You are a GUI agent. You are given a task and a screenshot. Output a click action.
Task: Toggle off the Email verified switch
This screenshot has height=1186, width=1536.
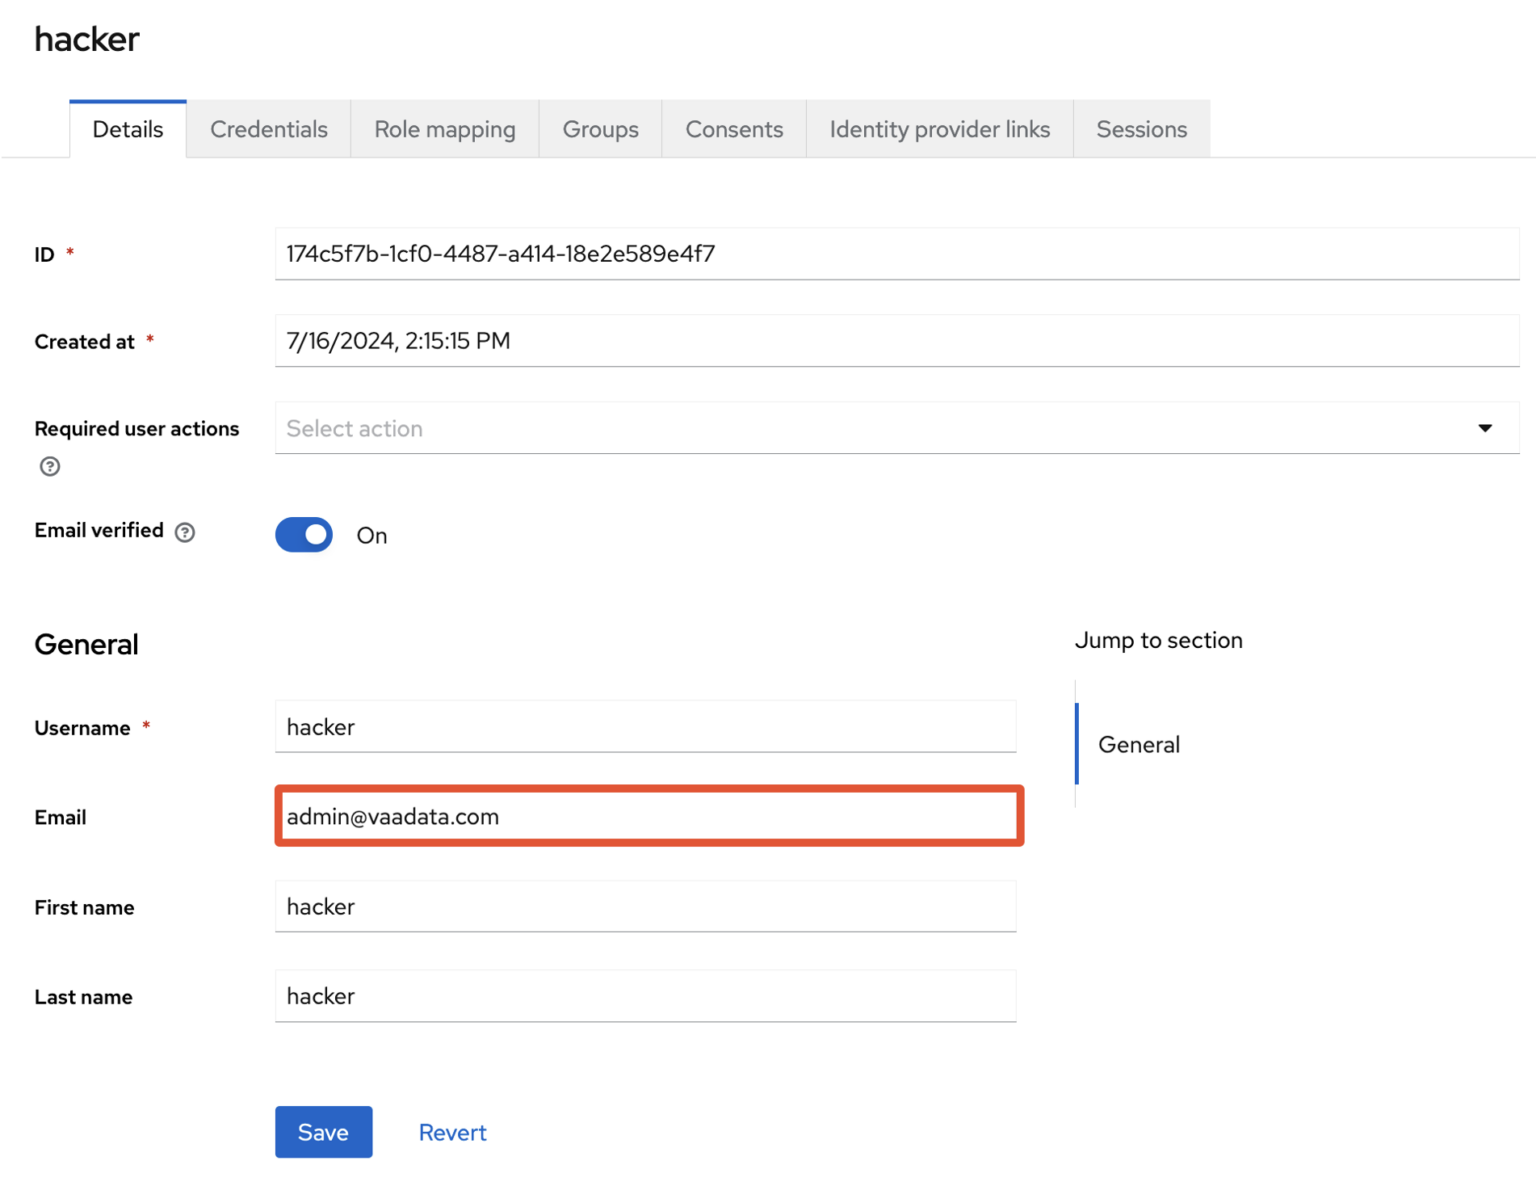click(x=303, y=534)
